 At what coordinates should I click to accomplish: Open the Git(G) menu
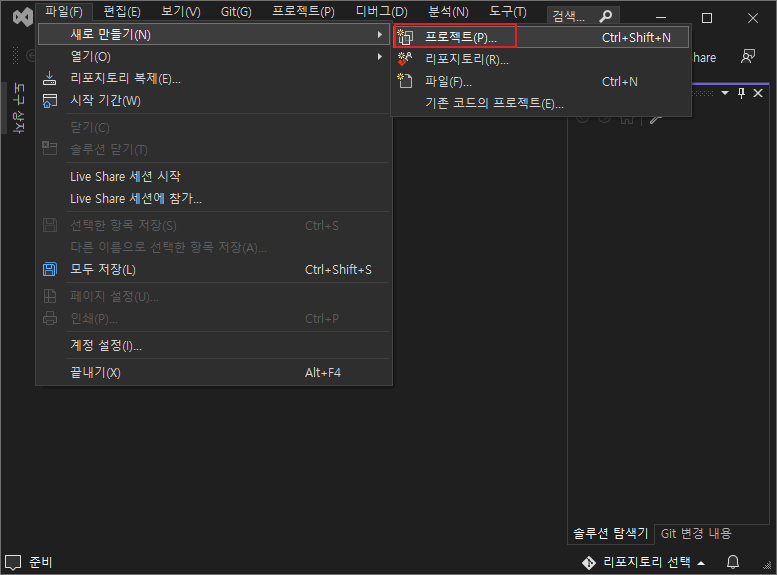coord(236,11)
